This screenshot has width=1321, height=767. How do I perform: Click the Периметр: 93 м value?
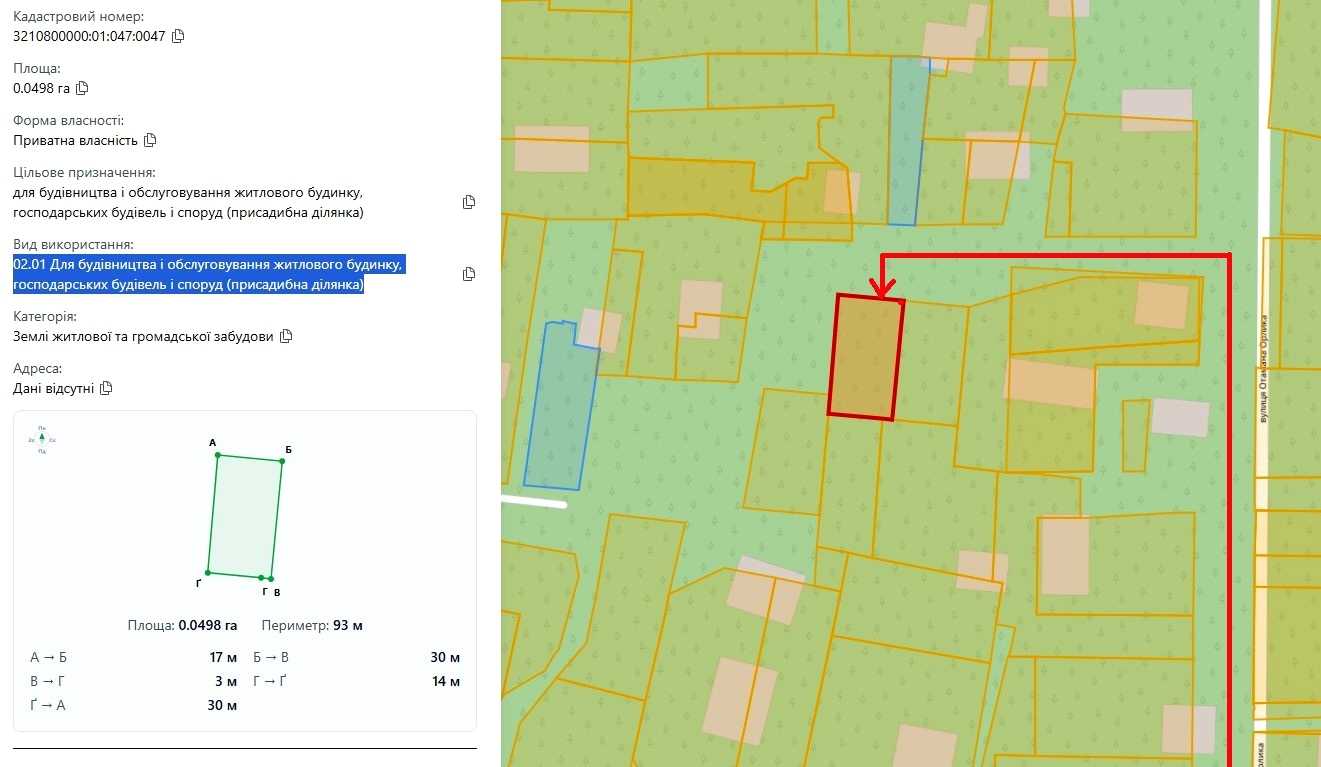pyautogui.click(x=312, y=625)
